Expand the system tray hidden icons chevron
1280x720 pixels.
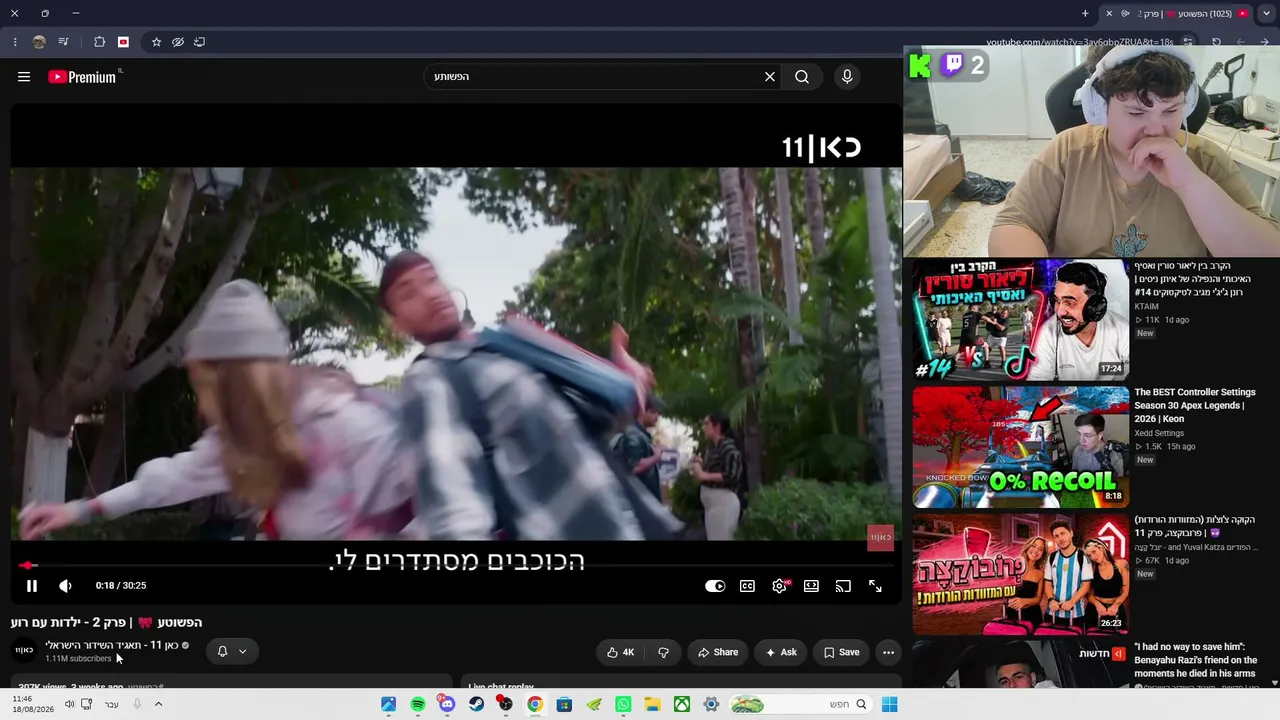tap(158, 704)
